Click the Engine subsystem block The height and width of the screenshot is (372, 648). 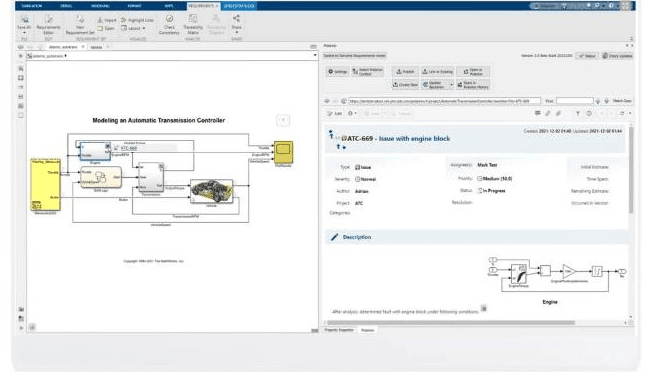(x=95, y=151)
